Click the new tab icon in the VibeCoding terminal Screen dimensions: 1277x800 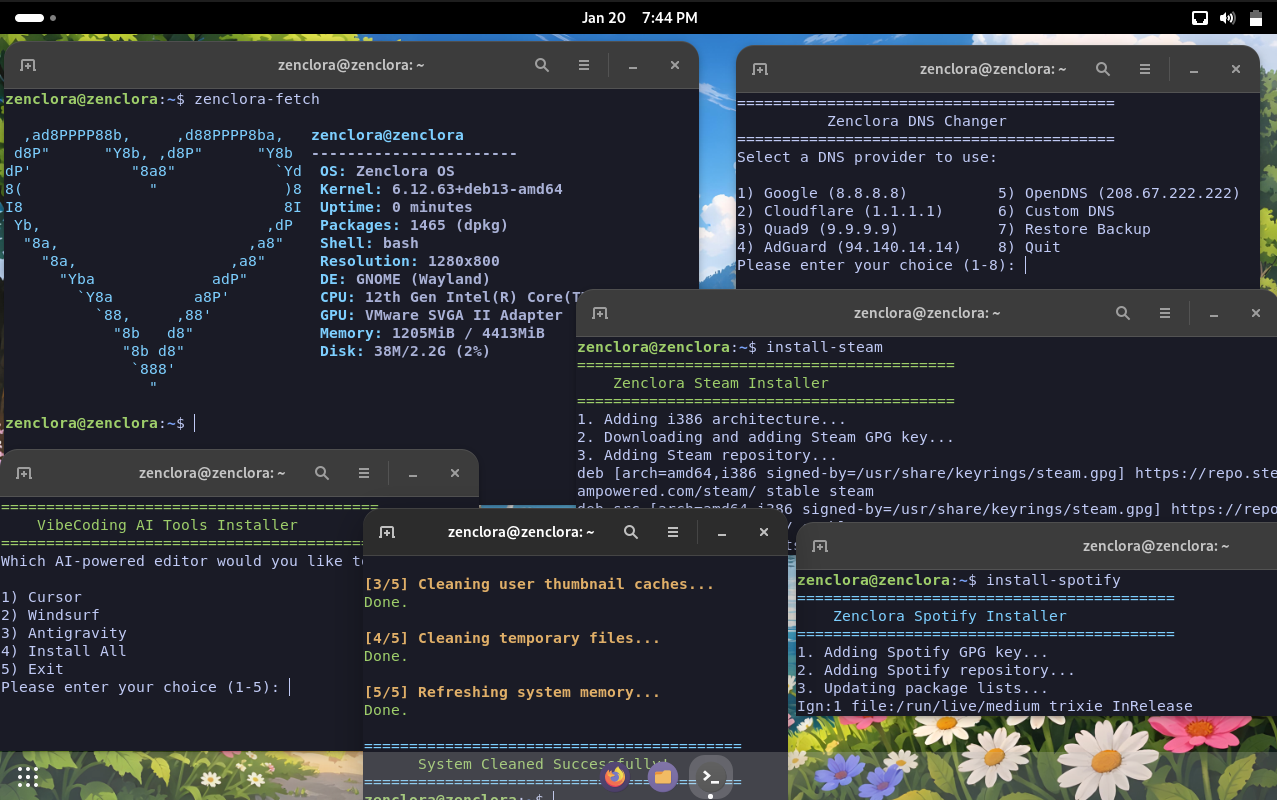pos(24,472)
